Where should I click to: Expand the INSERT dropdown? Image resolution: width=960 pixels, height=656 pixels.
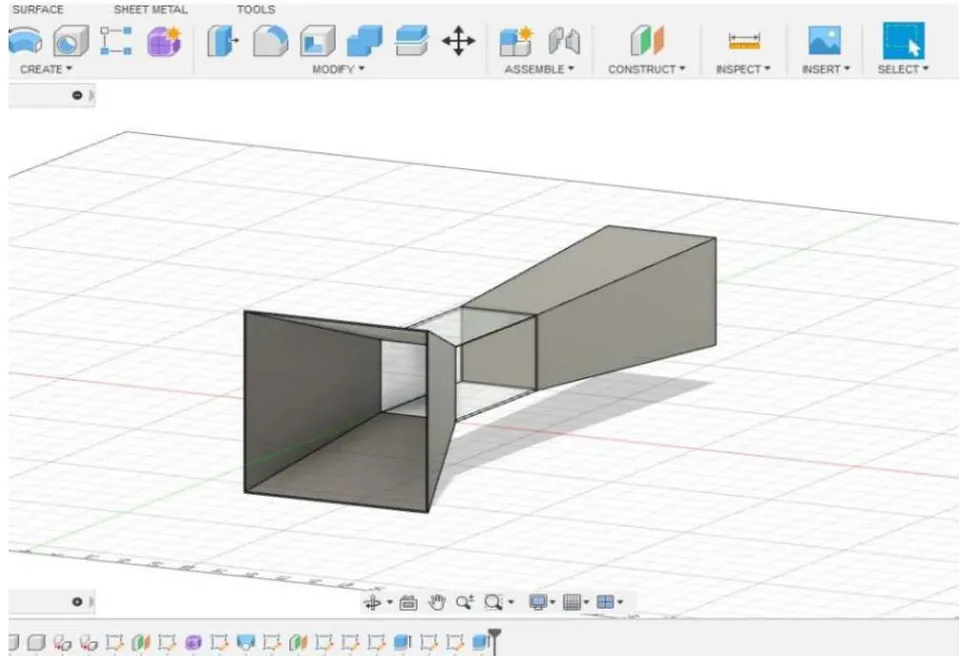click(x=826, y=69)
